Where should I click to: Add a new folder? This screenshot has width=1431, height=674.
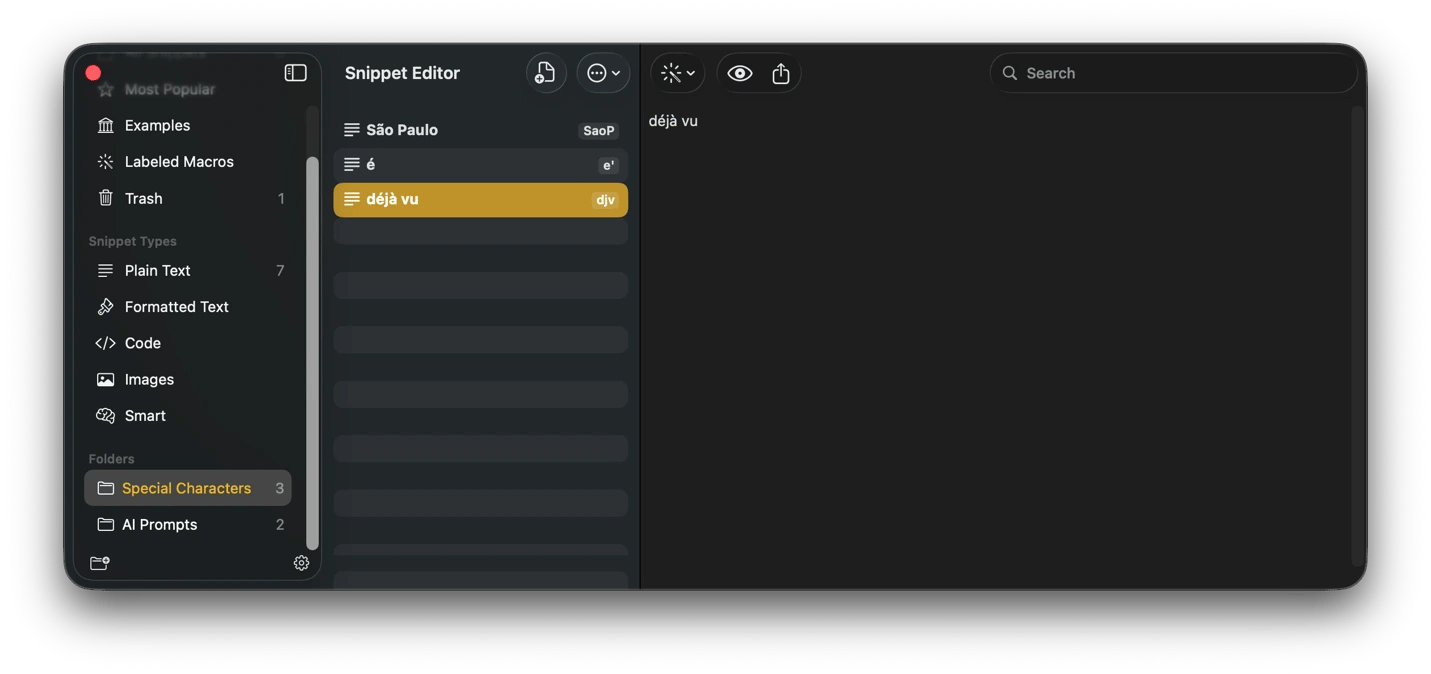tap(100, 563)
